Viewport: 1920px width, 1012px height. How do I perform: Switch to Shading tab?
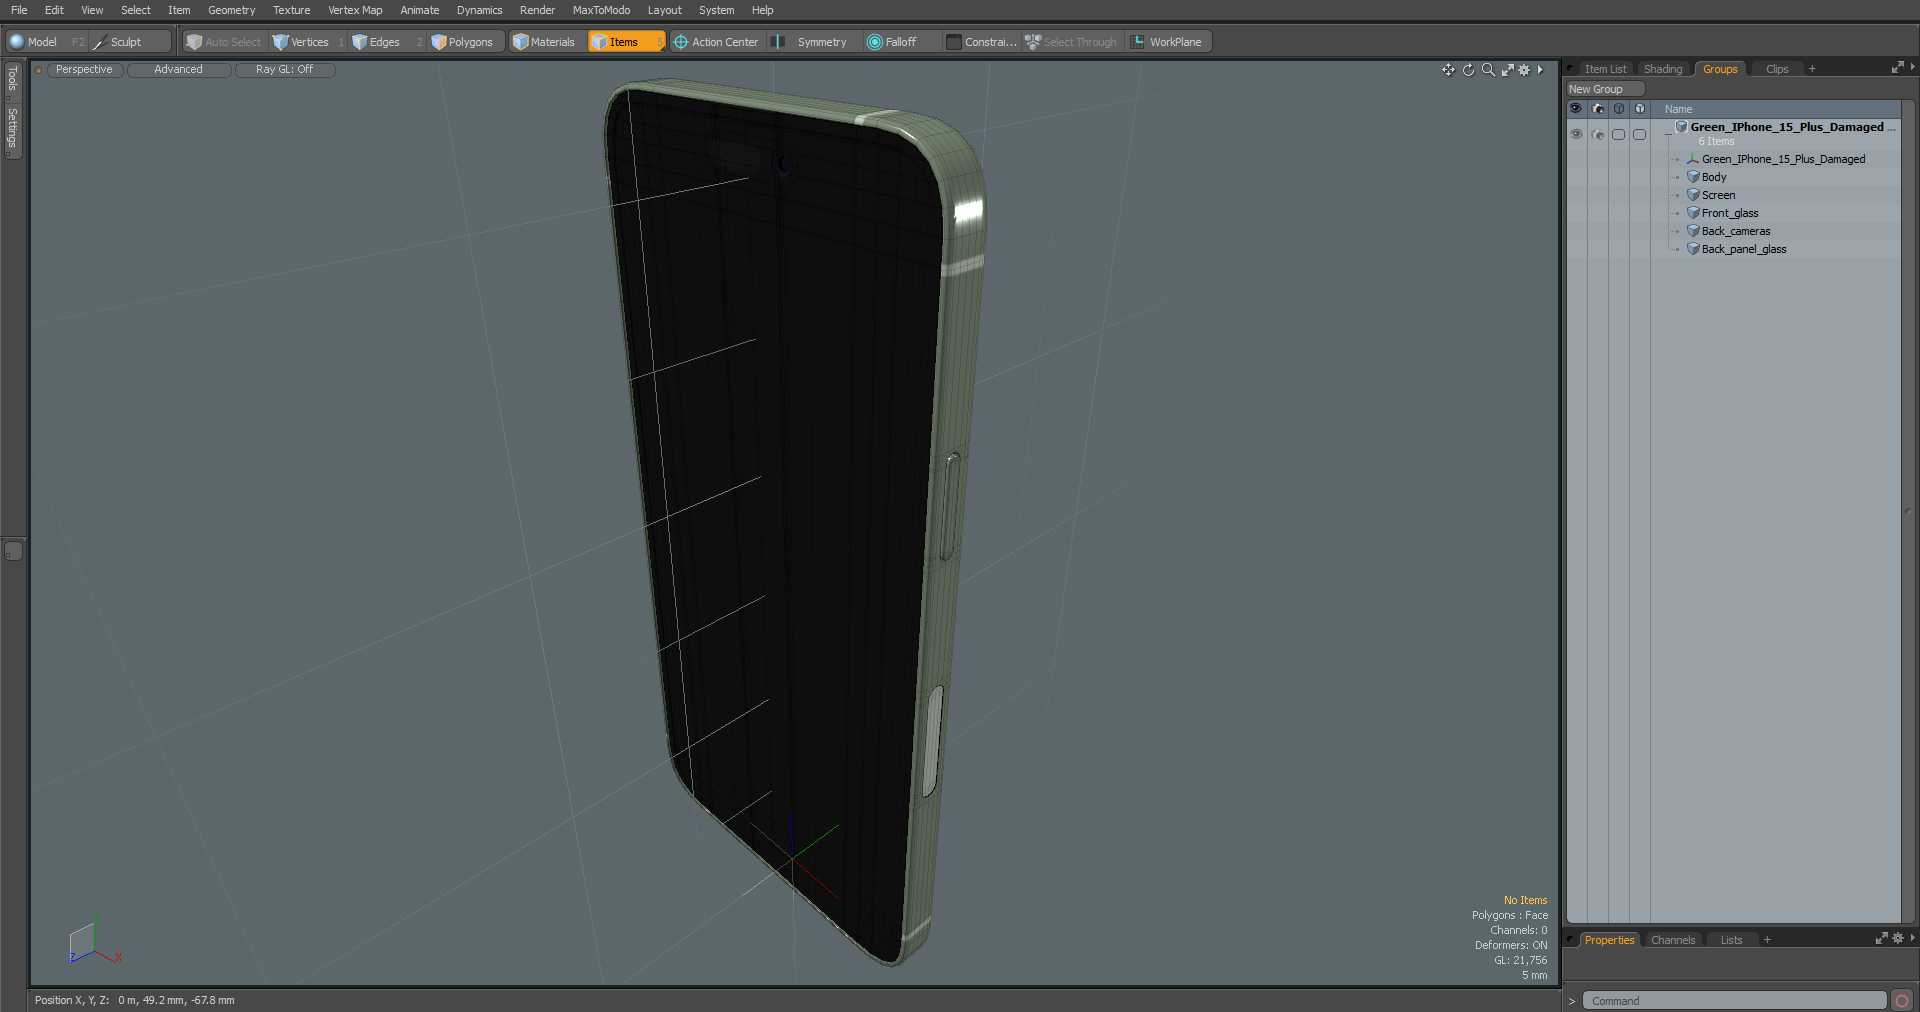[1663, 69]
